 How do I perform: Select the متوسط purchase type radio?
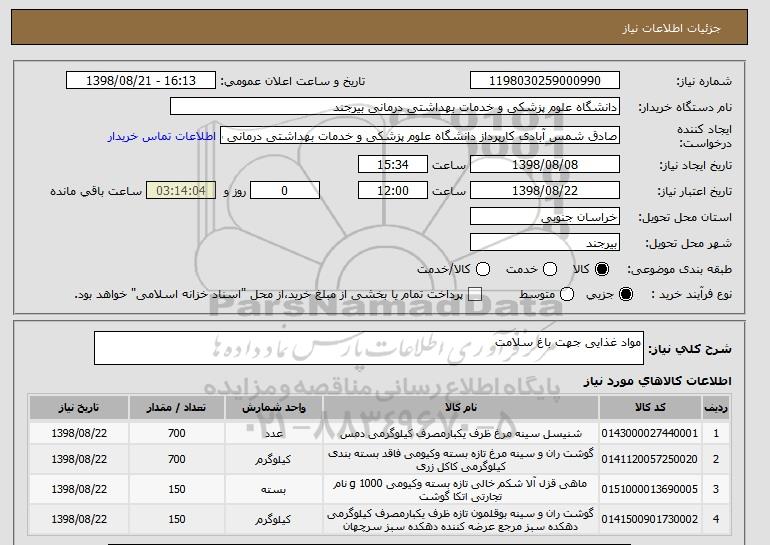pyautogui.click(x=567, y=294)
